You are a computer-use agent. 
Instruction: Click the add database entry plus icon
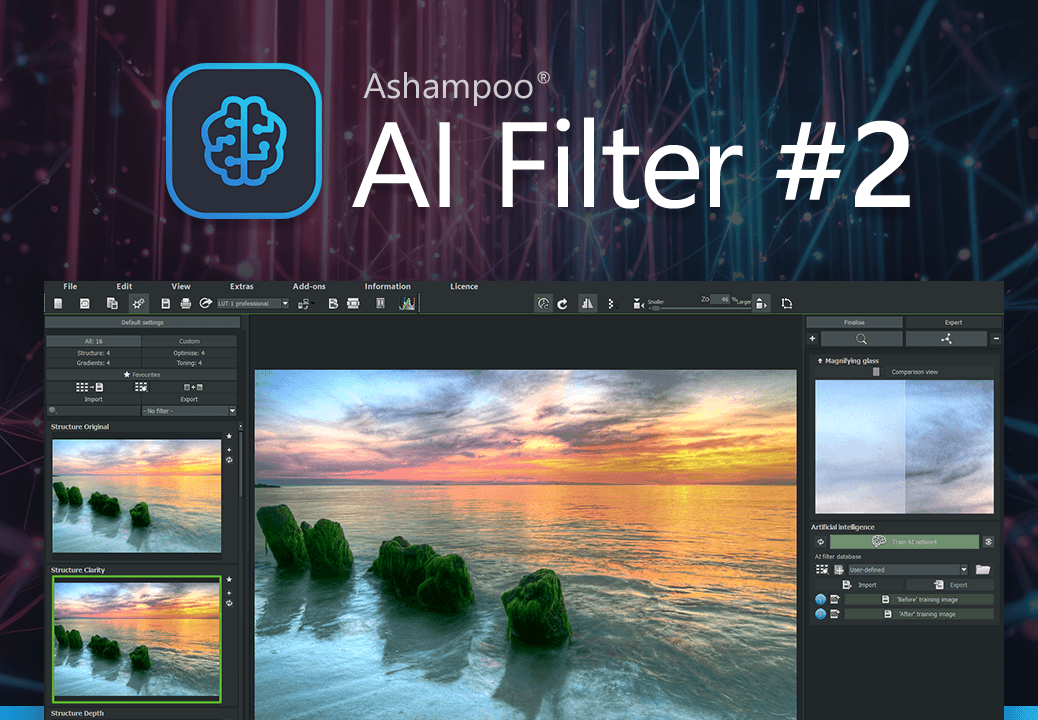pos(839,570)
